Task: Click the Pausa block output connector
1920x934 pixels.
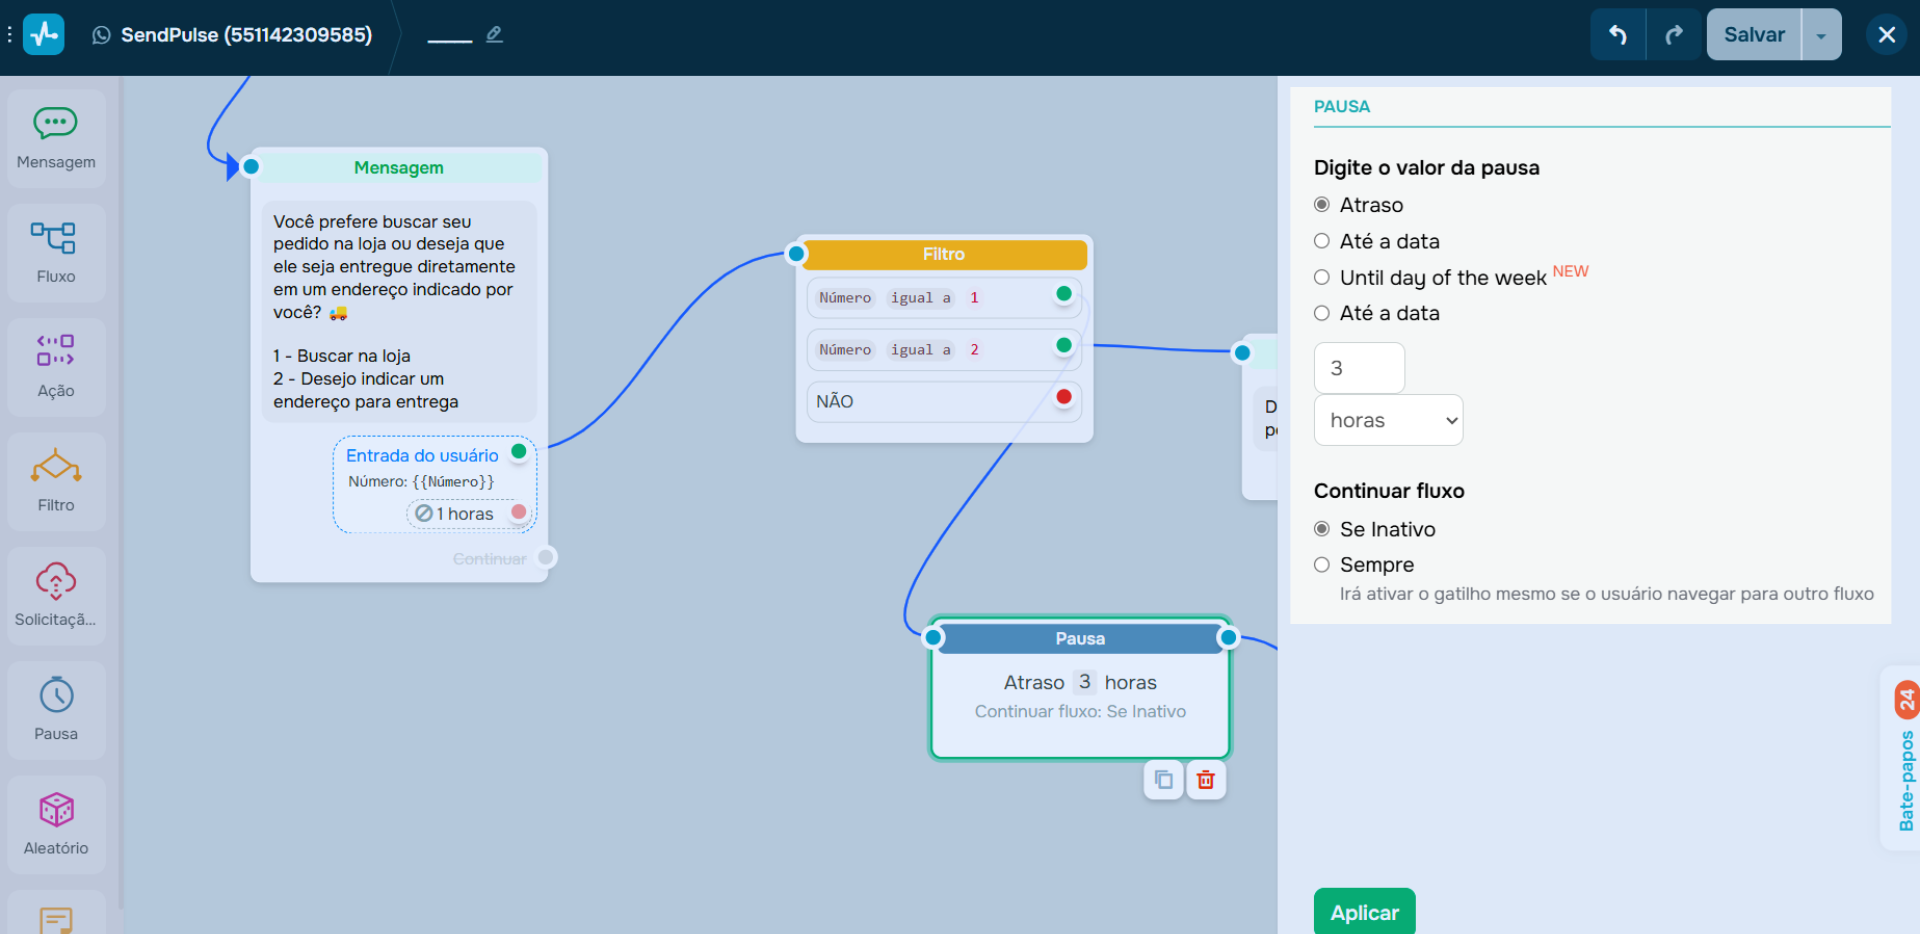Action: pyautogui.click(x=1228, y=637)
